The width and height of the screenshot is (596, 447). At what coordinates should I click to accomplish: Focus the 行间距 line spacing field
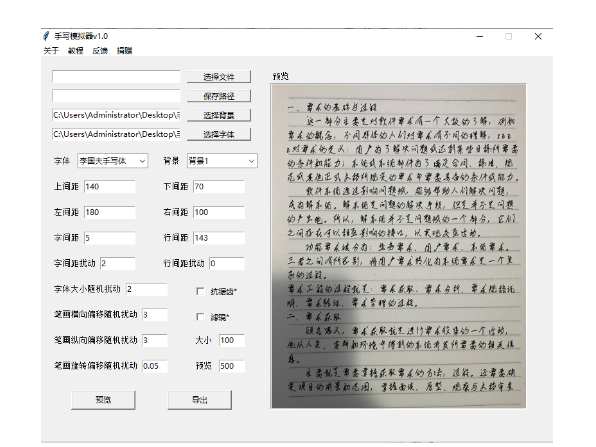219,238
